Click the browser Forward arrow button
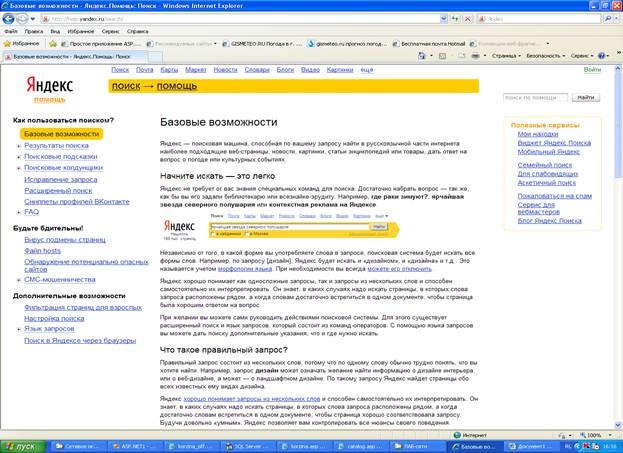623x453 pixels. [x=22, y=19]
